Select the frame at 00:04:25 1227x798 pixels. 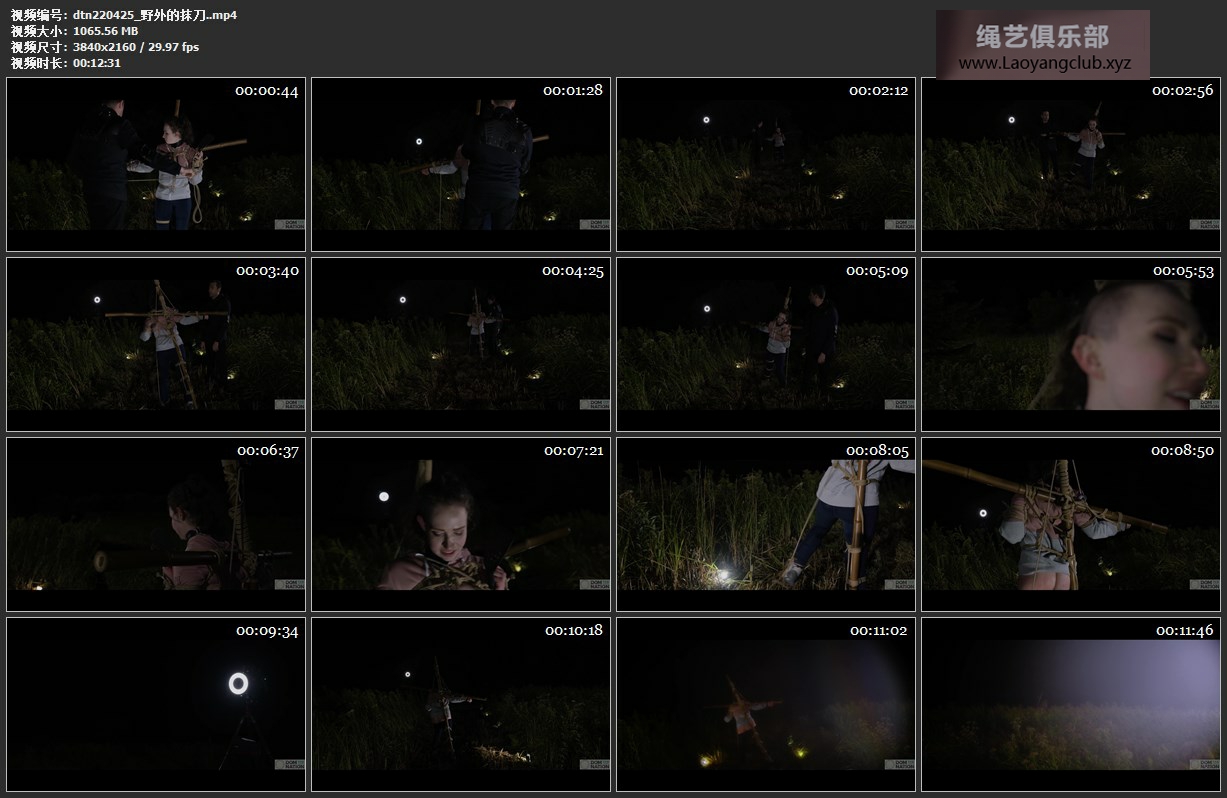pos(461,345)
